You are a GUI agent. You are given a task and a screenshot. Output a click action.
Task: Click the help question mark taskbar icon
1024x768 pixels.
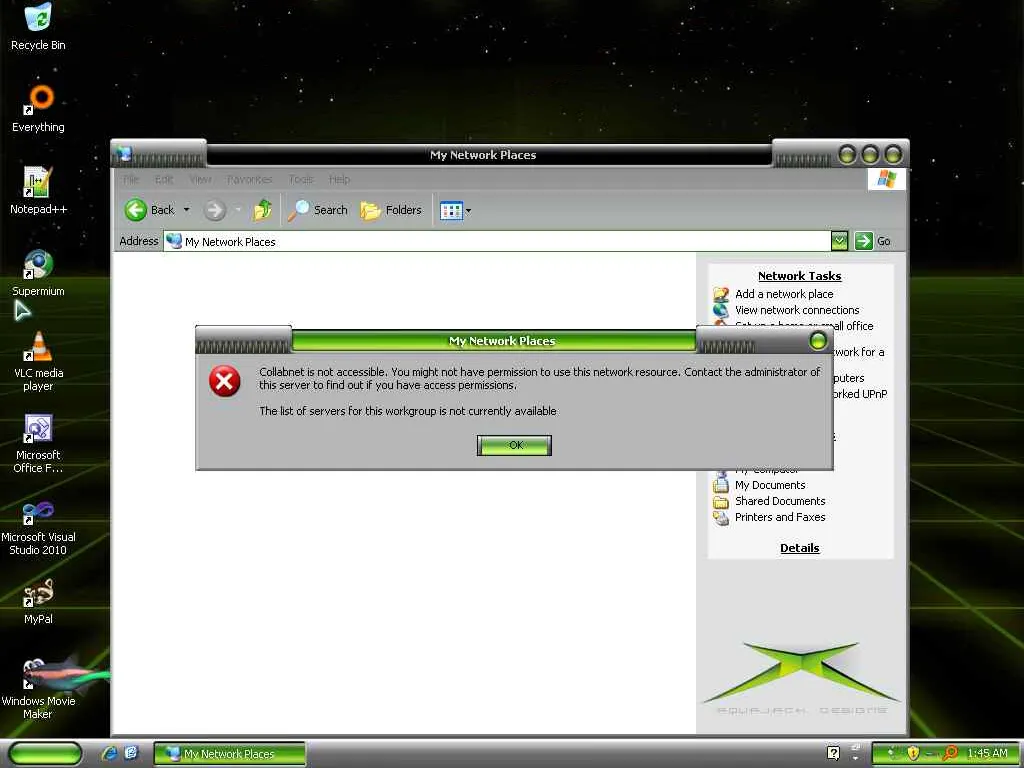pos(833,753)
